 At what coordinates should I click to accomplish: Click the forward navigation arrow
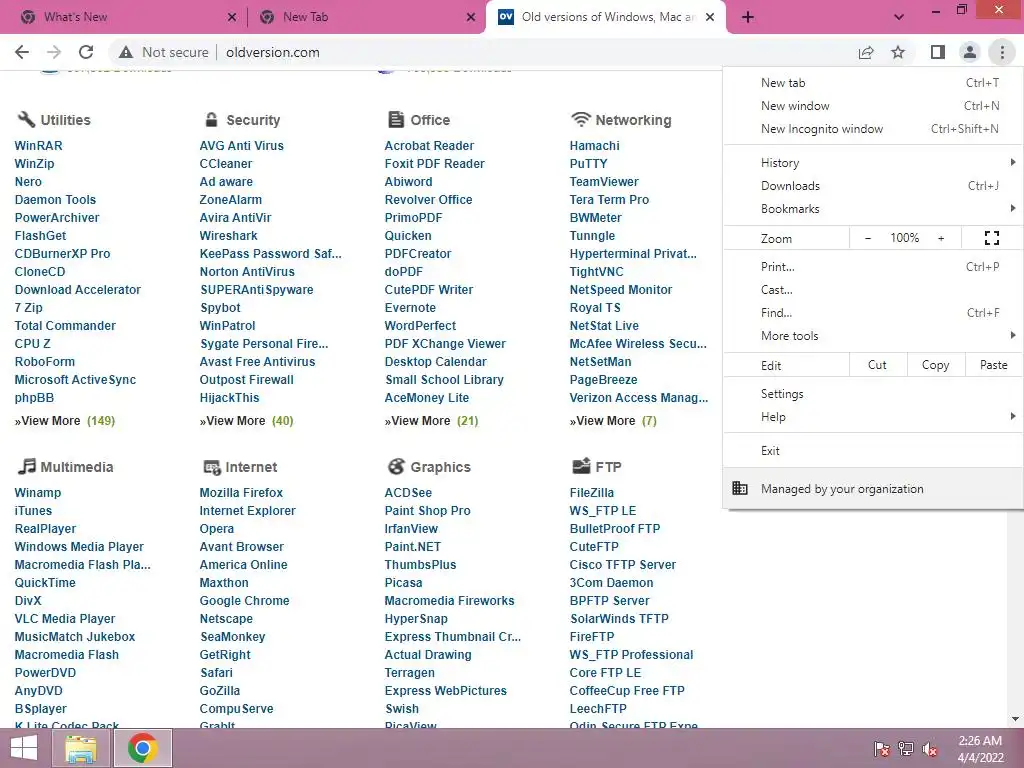click(x=54, y=52)
